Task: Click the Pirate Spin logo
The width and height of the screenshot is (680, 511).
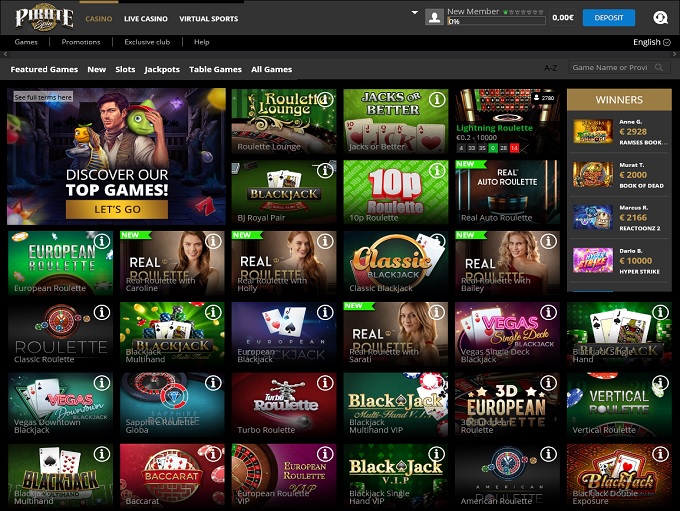Action: [44, 17]
